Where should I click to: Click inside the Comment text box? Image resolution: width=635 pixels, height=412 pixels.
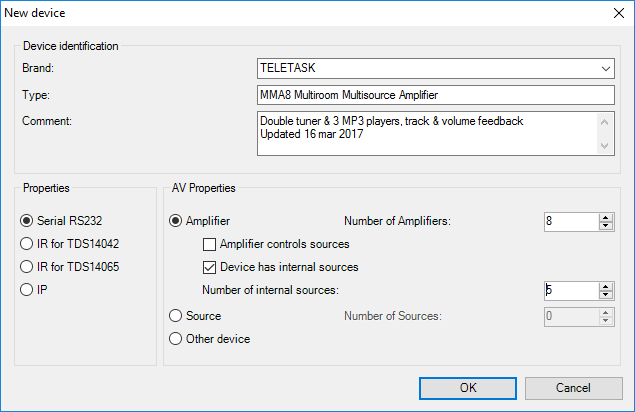click(x=426, y=132)
